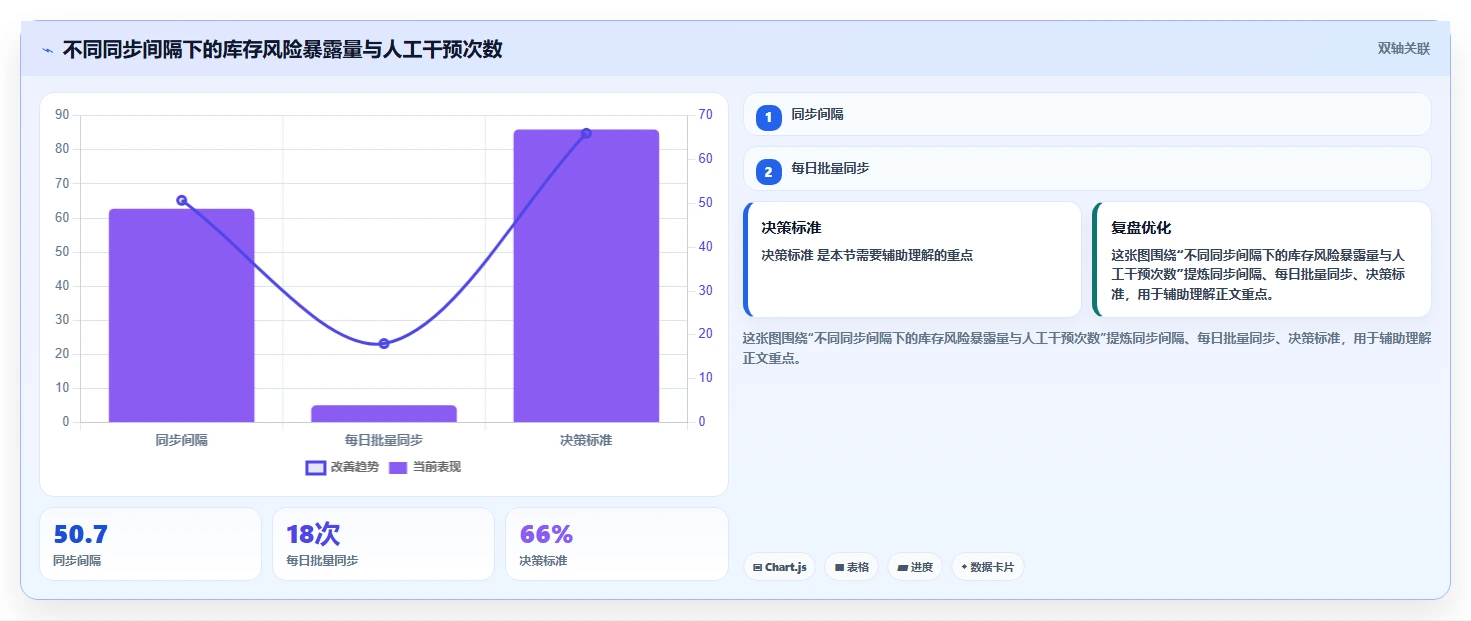The height and width of the screenshot is (621, 1471).
Task: Click the line point above 每日批量同步 bar
Action: click(x=384, y=343)
